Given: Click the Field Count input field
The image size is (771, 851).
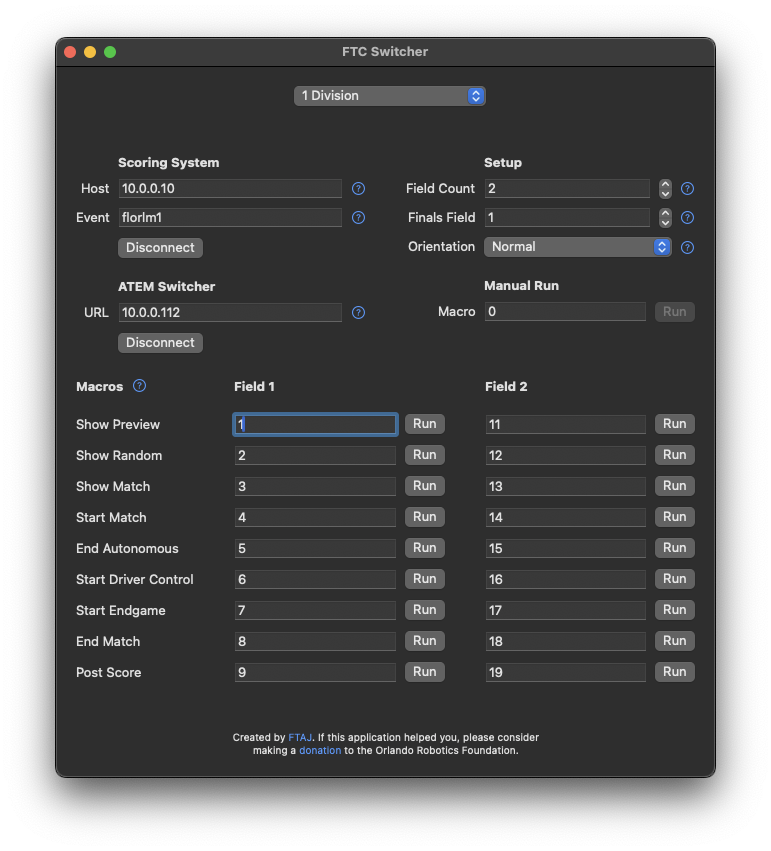Looking at the screenshot, I should click(x=567, y=188).
